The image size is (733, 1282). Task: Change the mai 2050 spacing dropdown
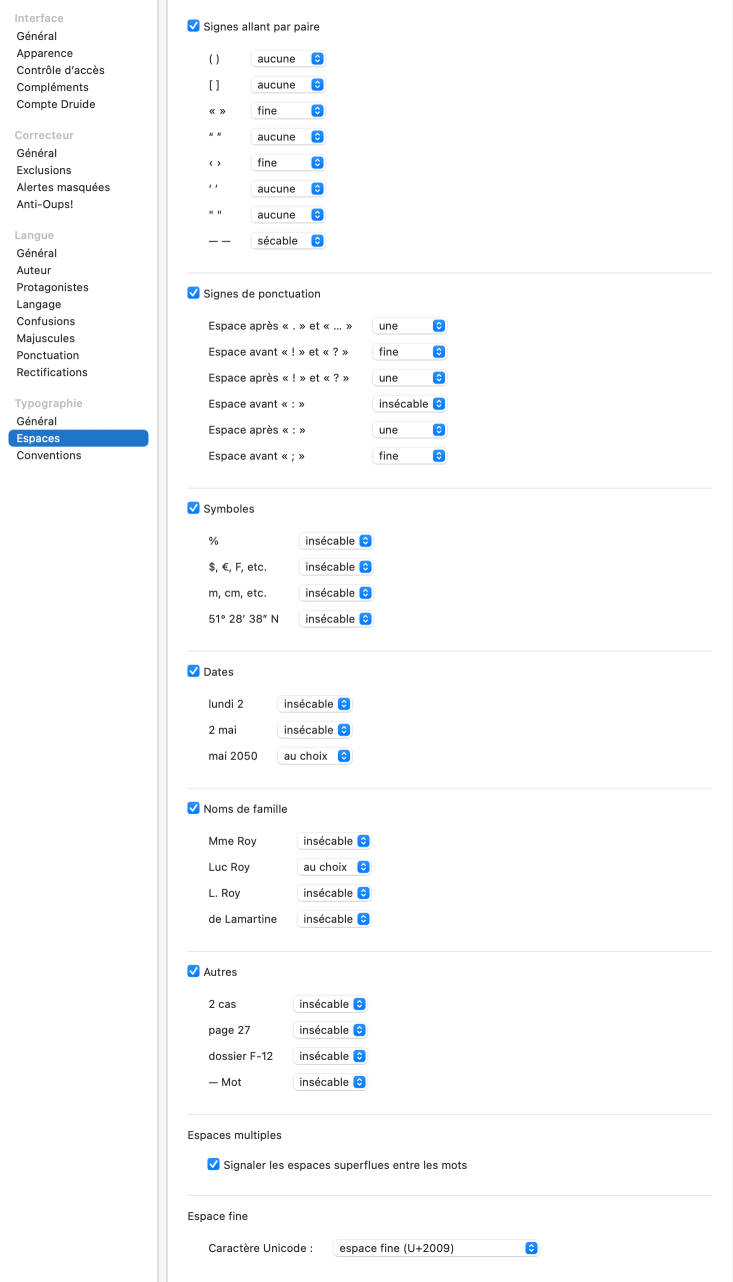pyautogui.click(x=314, y=756)
